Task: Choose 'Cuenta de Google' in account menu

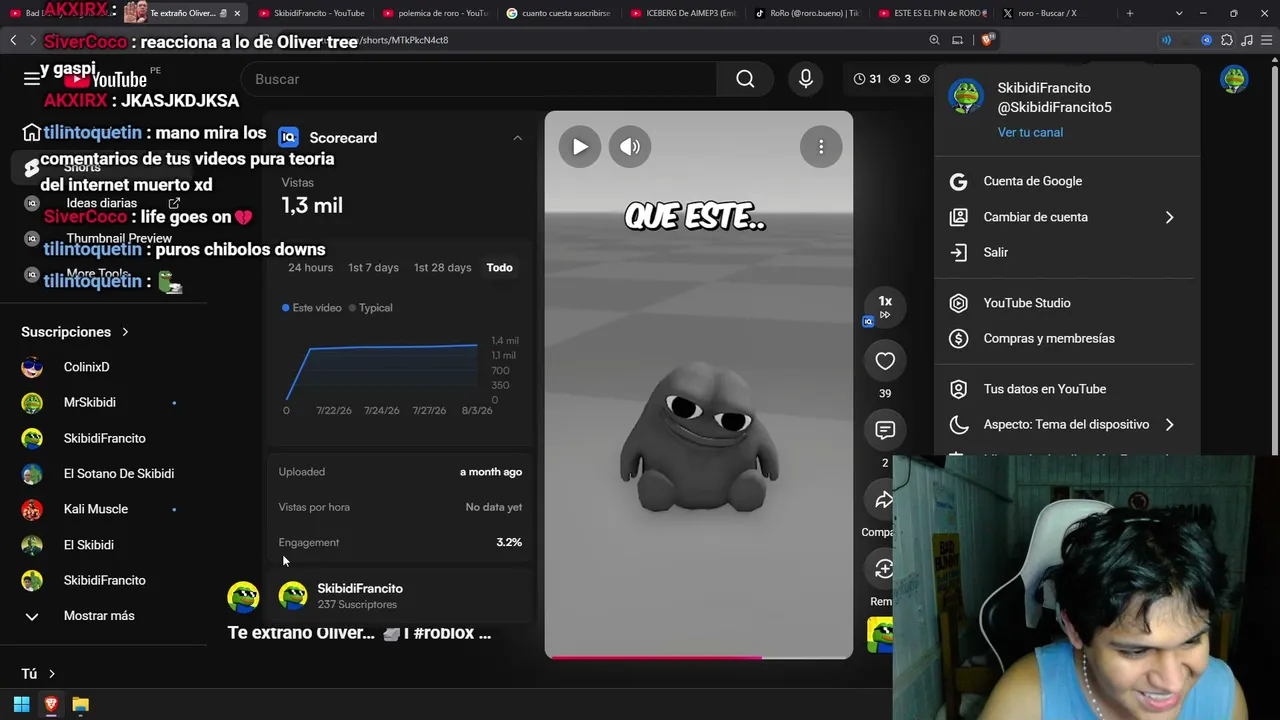Action: [x=1066, y=181]
